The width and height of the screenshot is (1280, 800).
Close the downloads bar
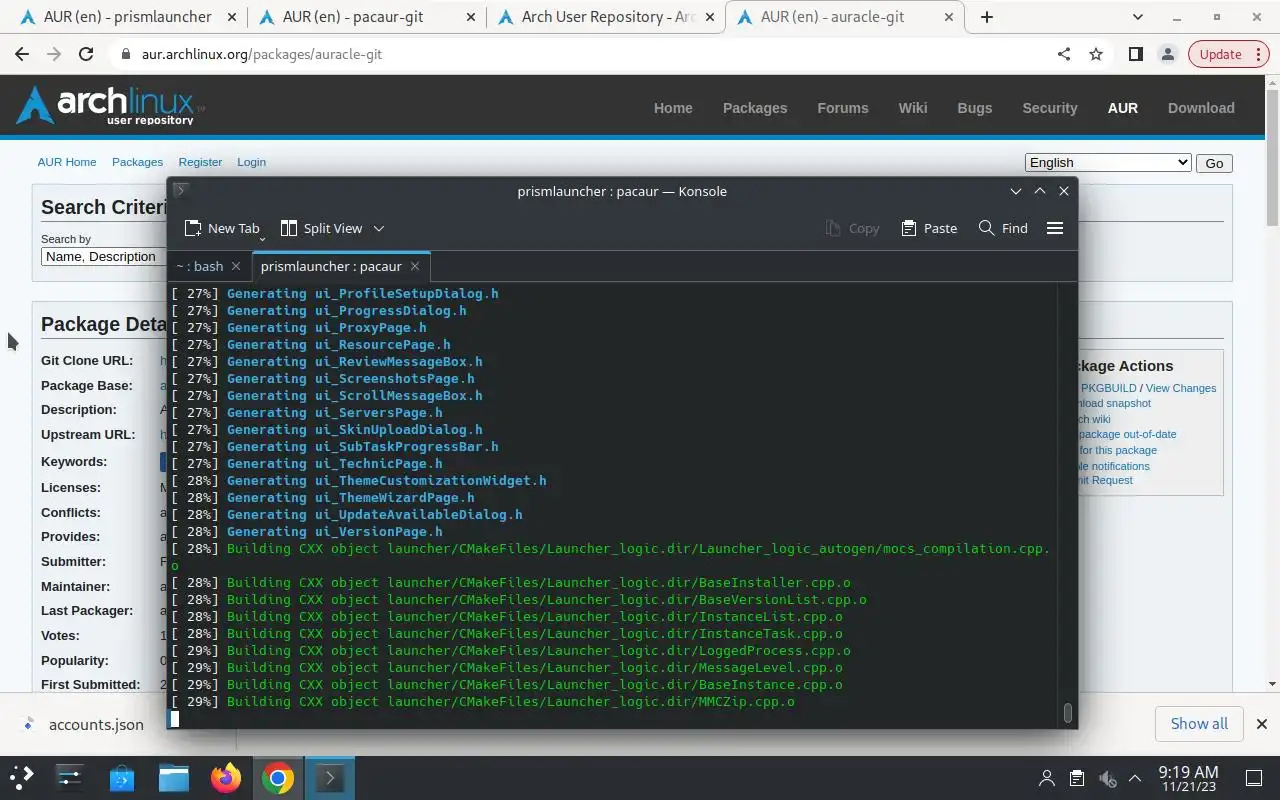click(1261, 724)
